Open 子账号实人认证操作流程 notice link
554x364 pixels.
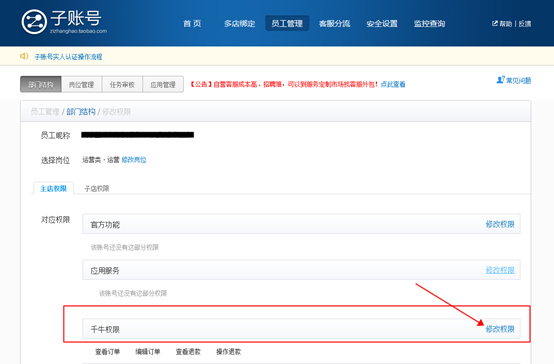pyautogui.click(x=68, y=57)
